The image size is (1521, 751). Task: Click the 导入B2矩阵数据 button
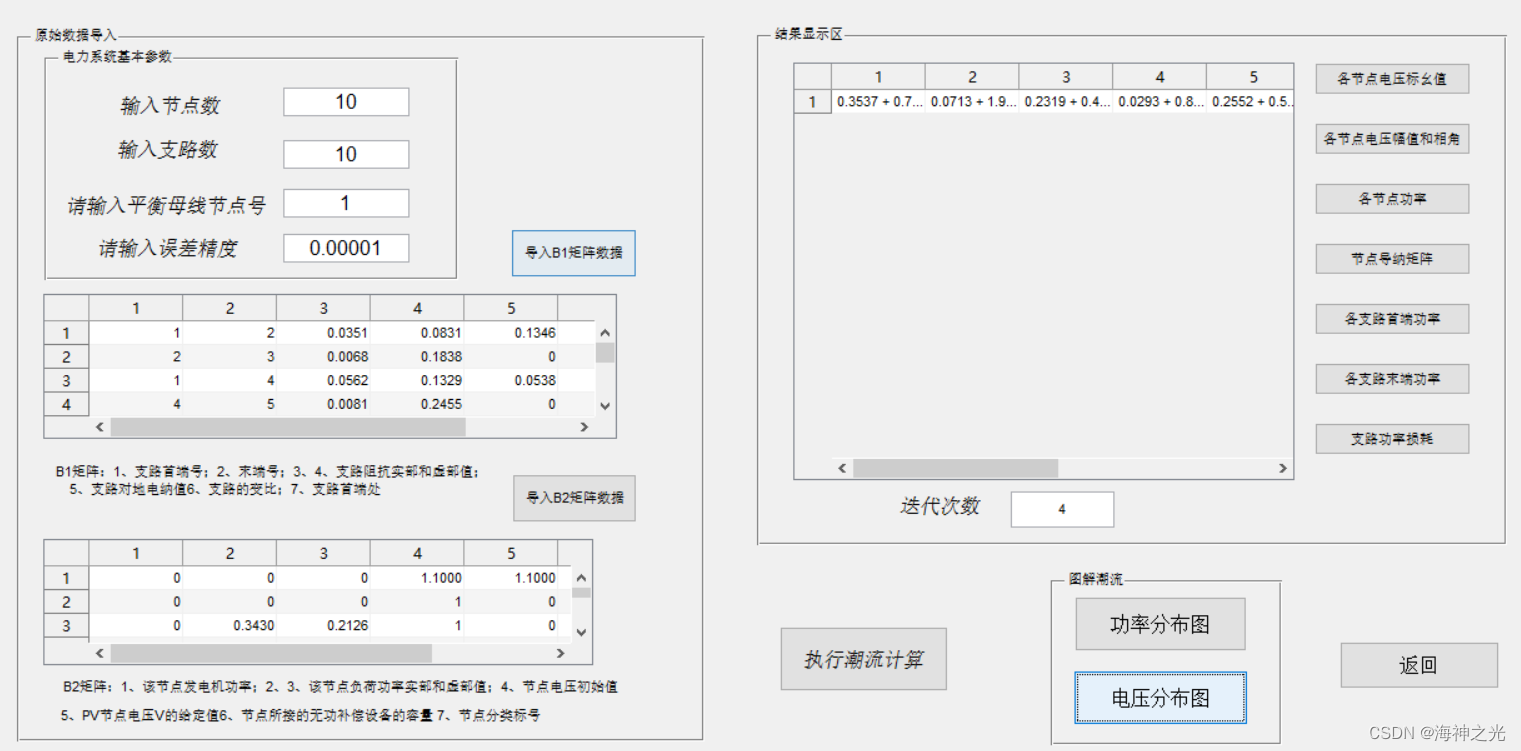pos(574,497)
